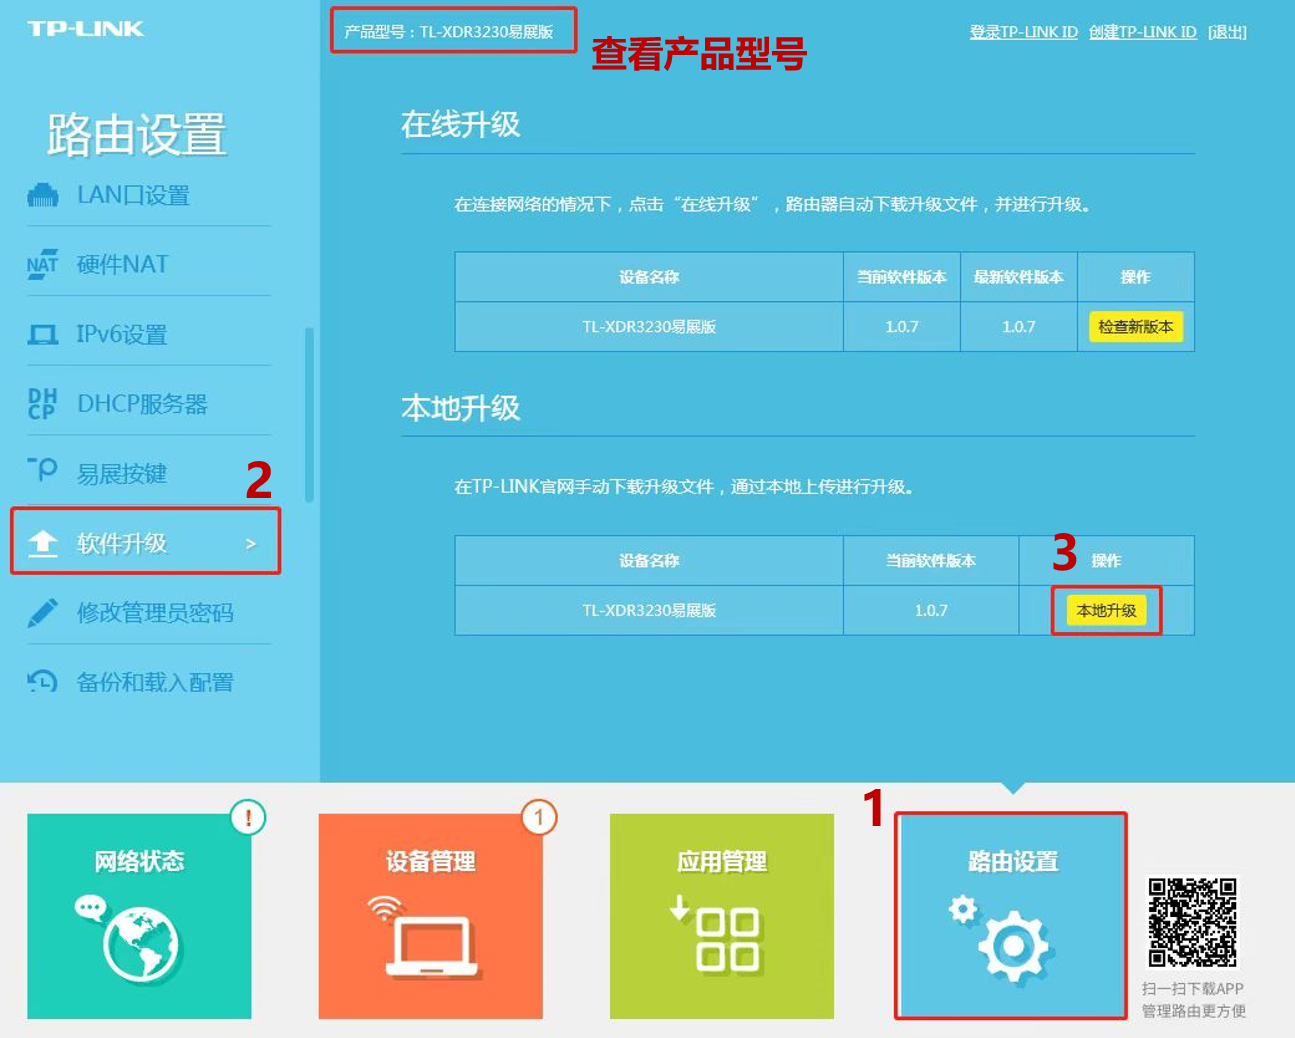Click the LAN口设置 port icon
The height and width of the screenshot is (1038, 1295).
42,195
